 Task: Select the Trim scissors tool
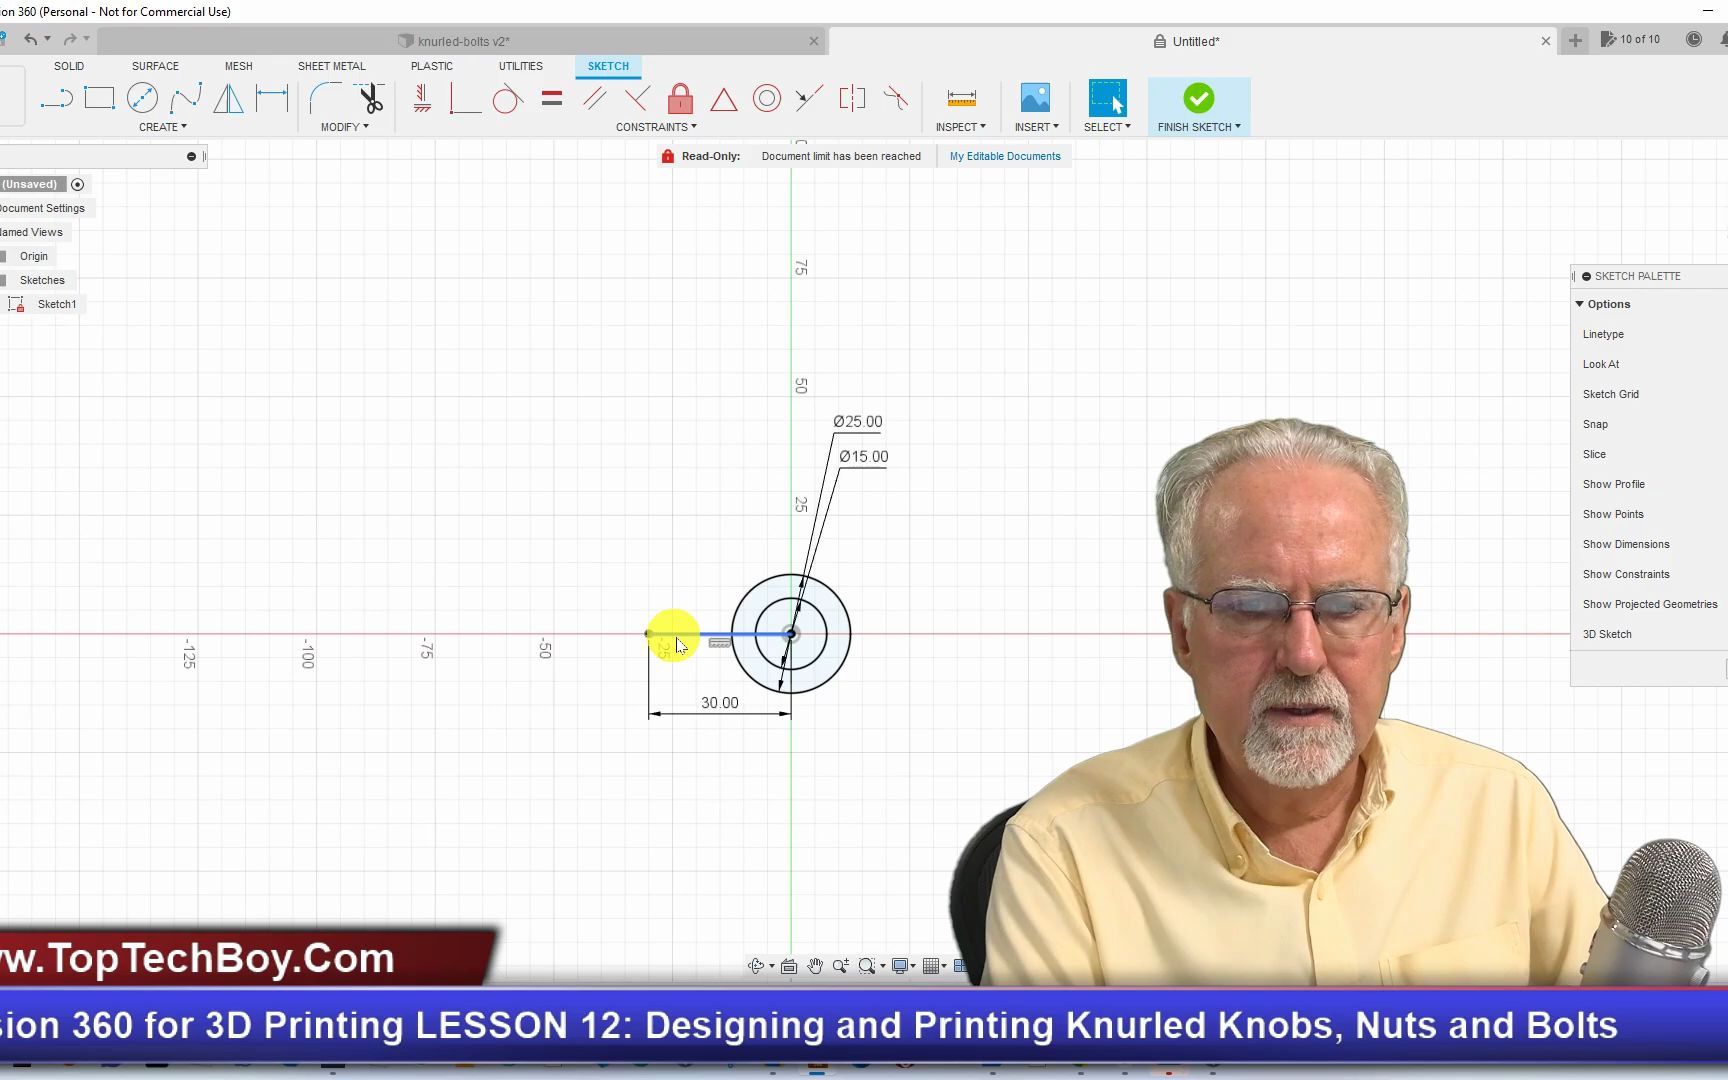[x=370, y=97]
